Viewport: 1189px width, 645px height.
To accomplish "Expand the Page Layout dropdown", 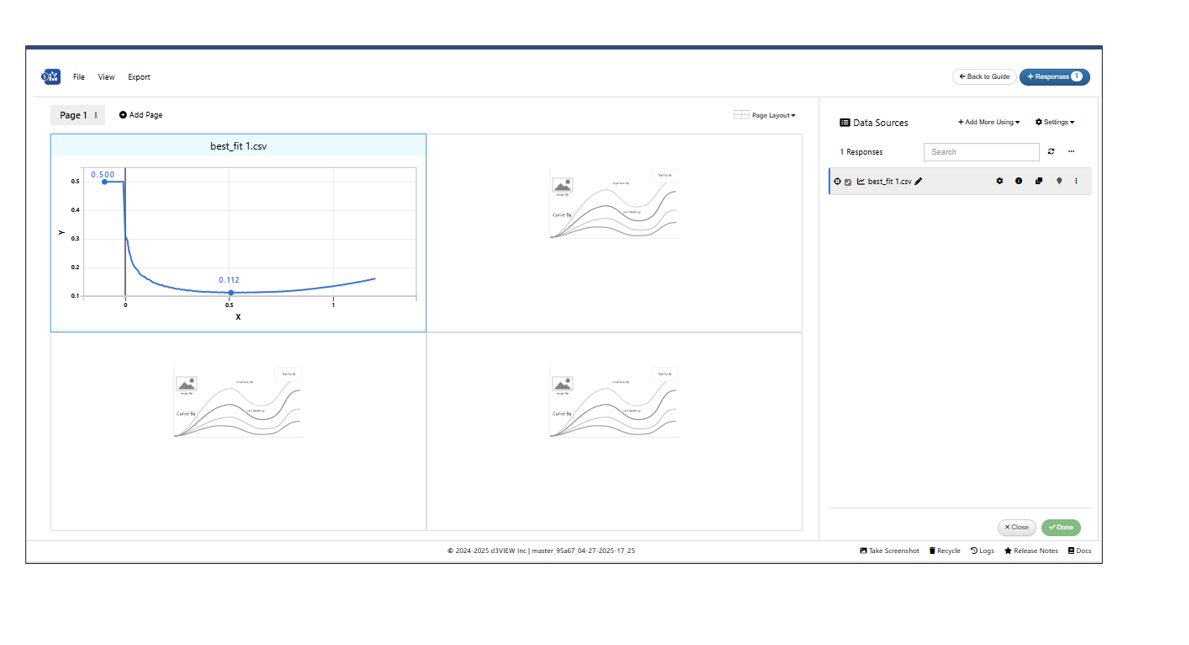I will coord(765,116).
